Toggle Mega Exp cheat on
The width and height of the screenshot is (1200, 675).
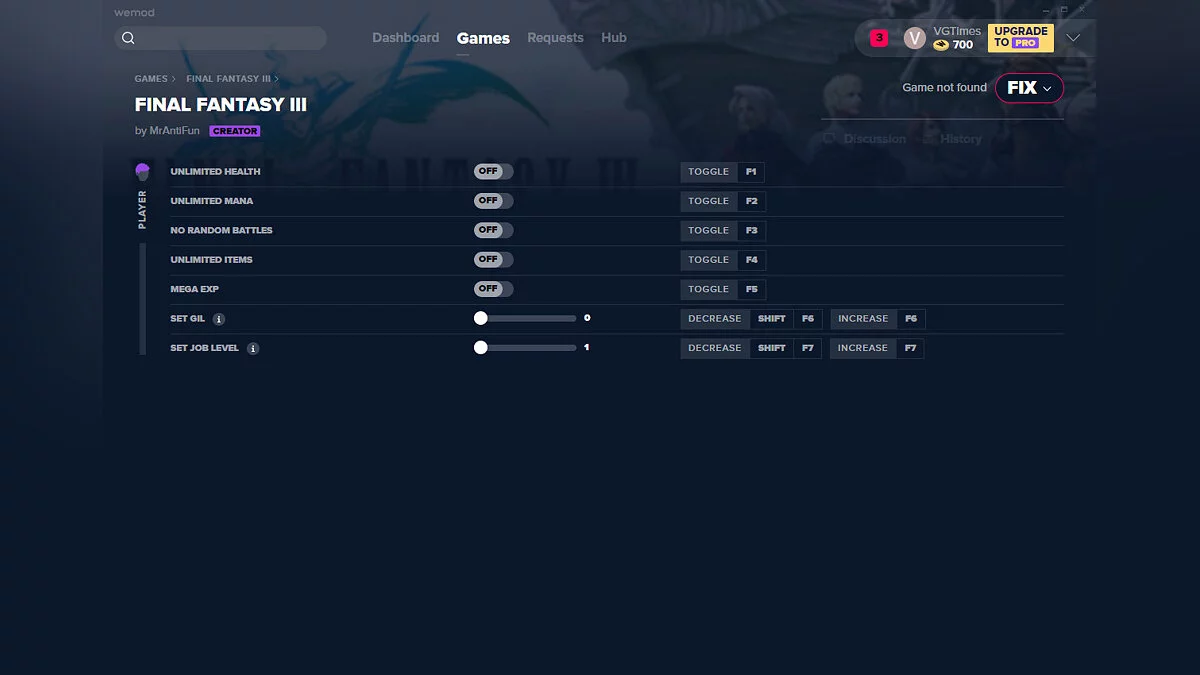(x=493, y=289)
